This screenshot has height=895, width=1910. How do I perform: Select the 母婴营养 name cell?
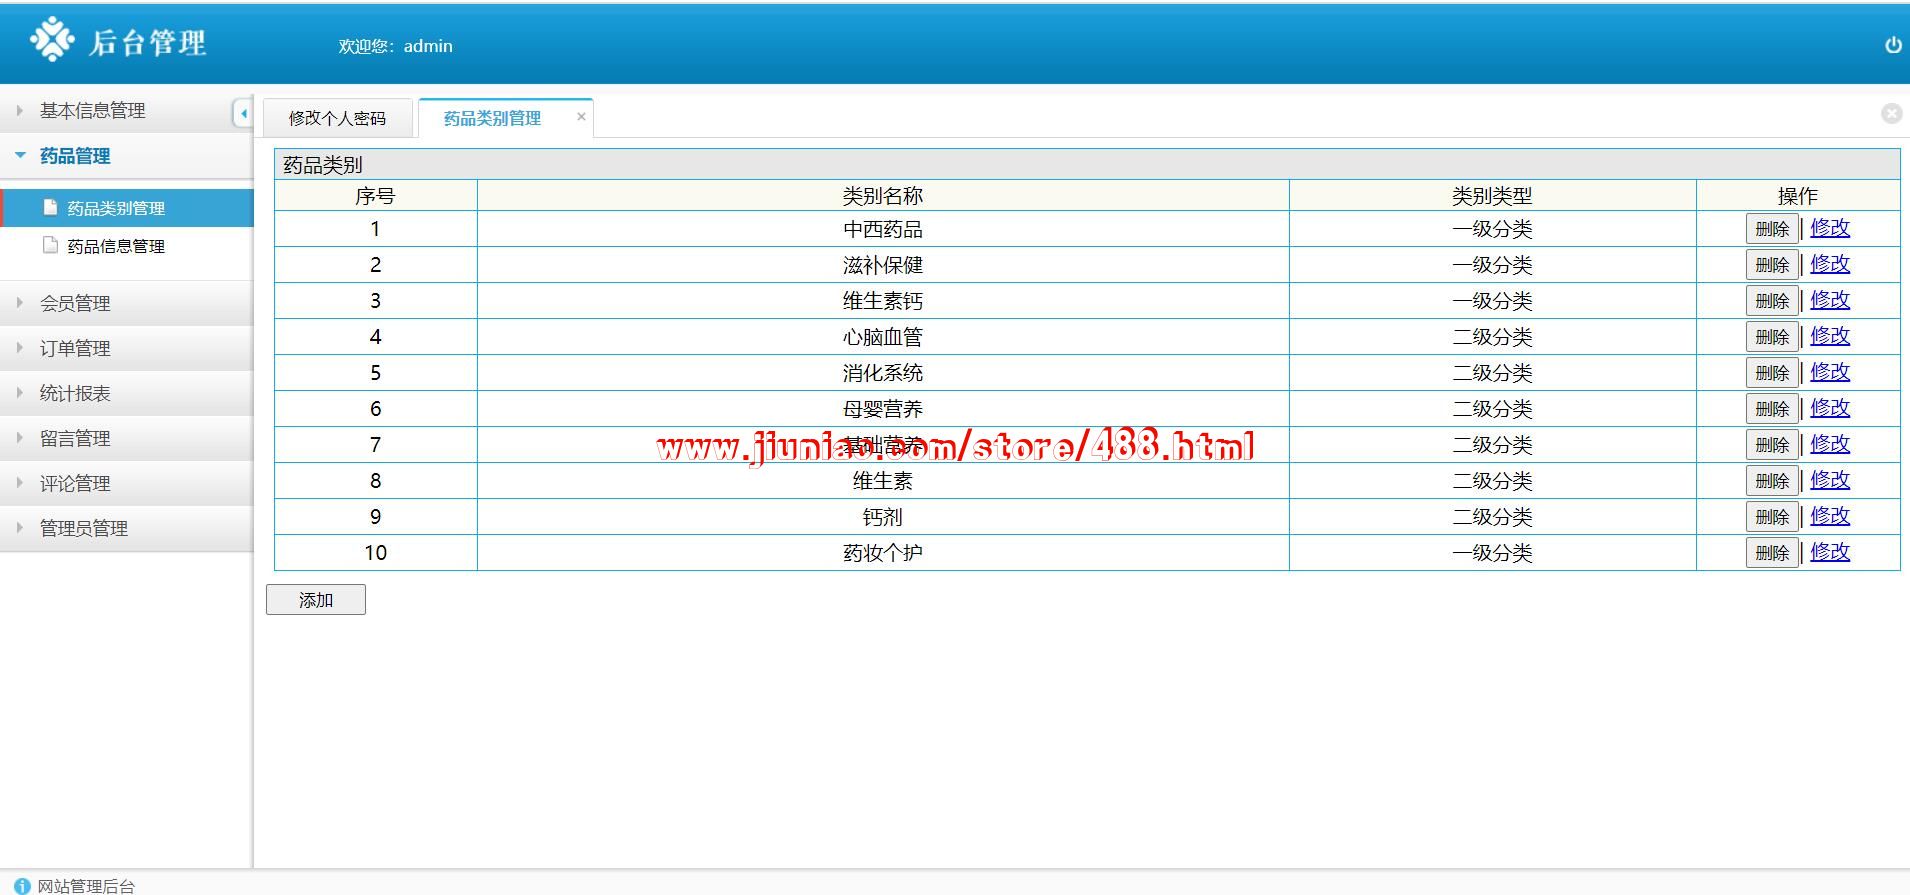pyautogui.click(x=883, y=409)
